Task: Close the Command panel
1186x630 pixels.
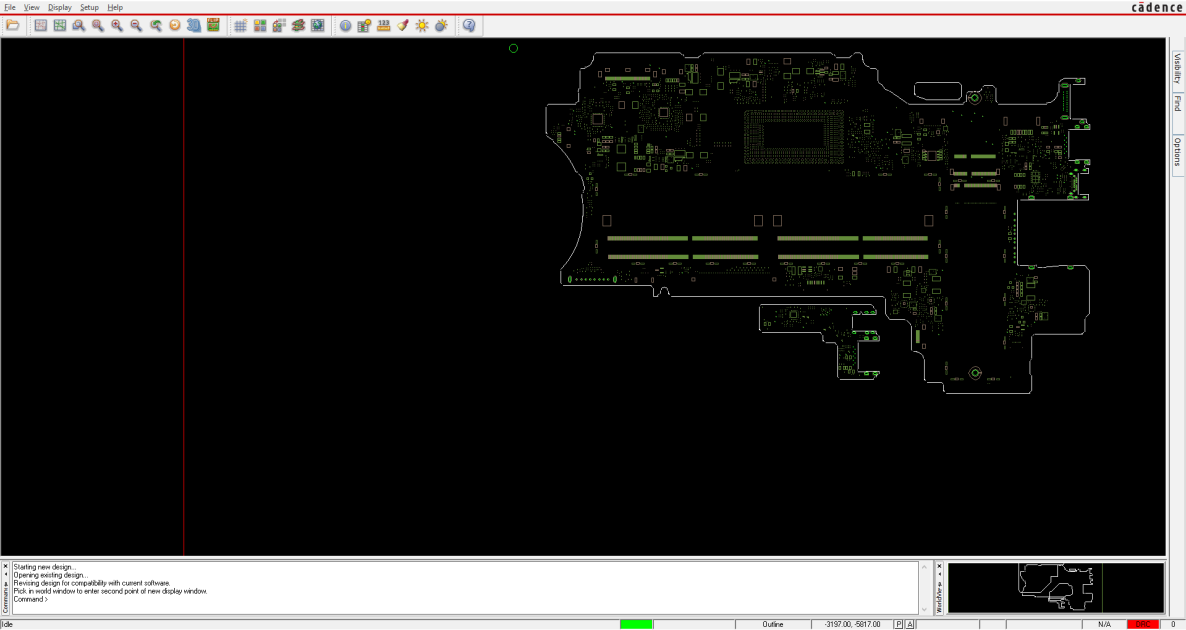Action: click(5, 566)
